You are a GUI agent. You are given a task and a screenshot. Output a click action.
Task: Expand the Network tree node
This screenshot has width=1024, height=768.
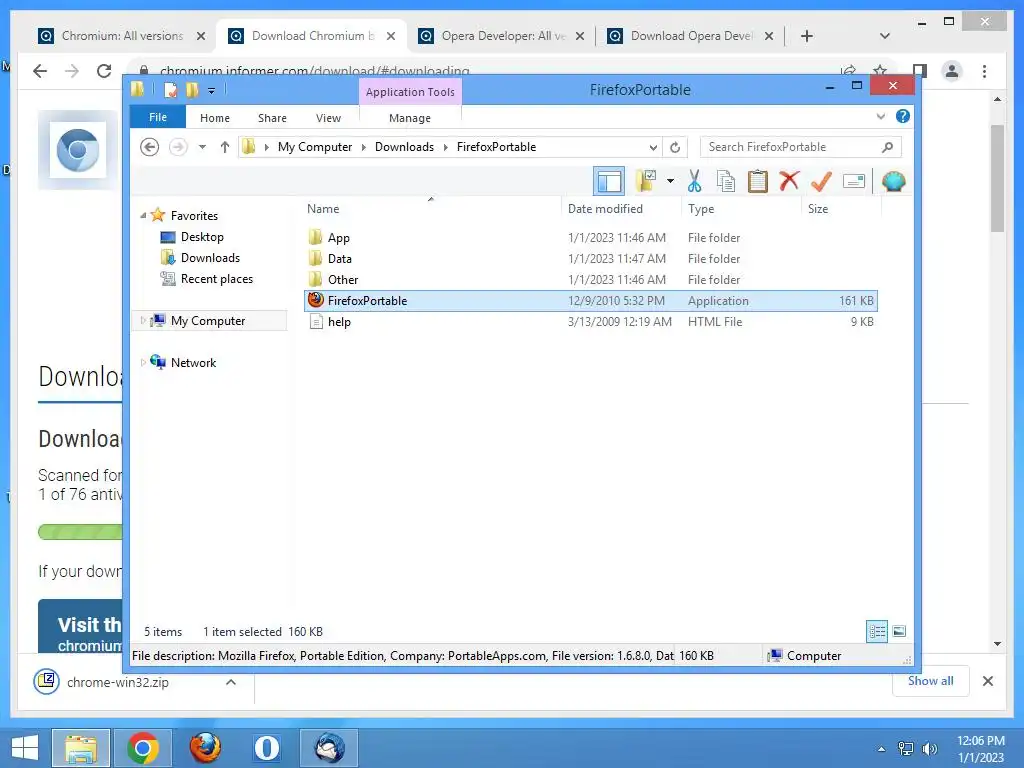point(143,362)
